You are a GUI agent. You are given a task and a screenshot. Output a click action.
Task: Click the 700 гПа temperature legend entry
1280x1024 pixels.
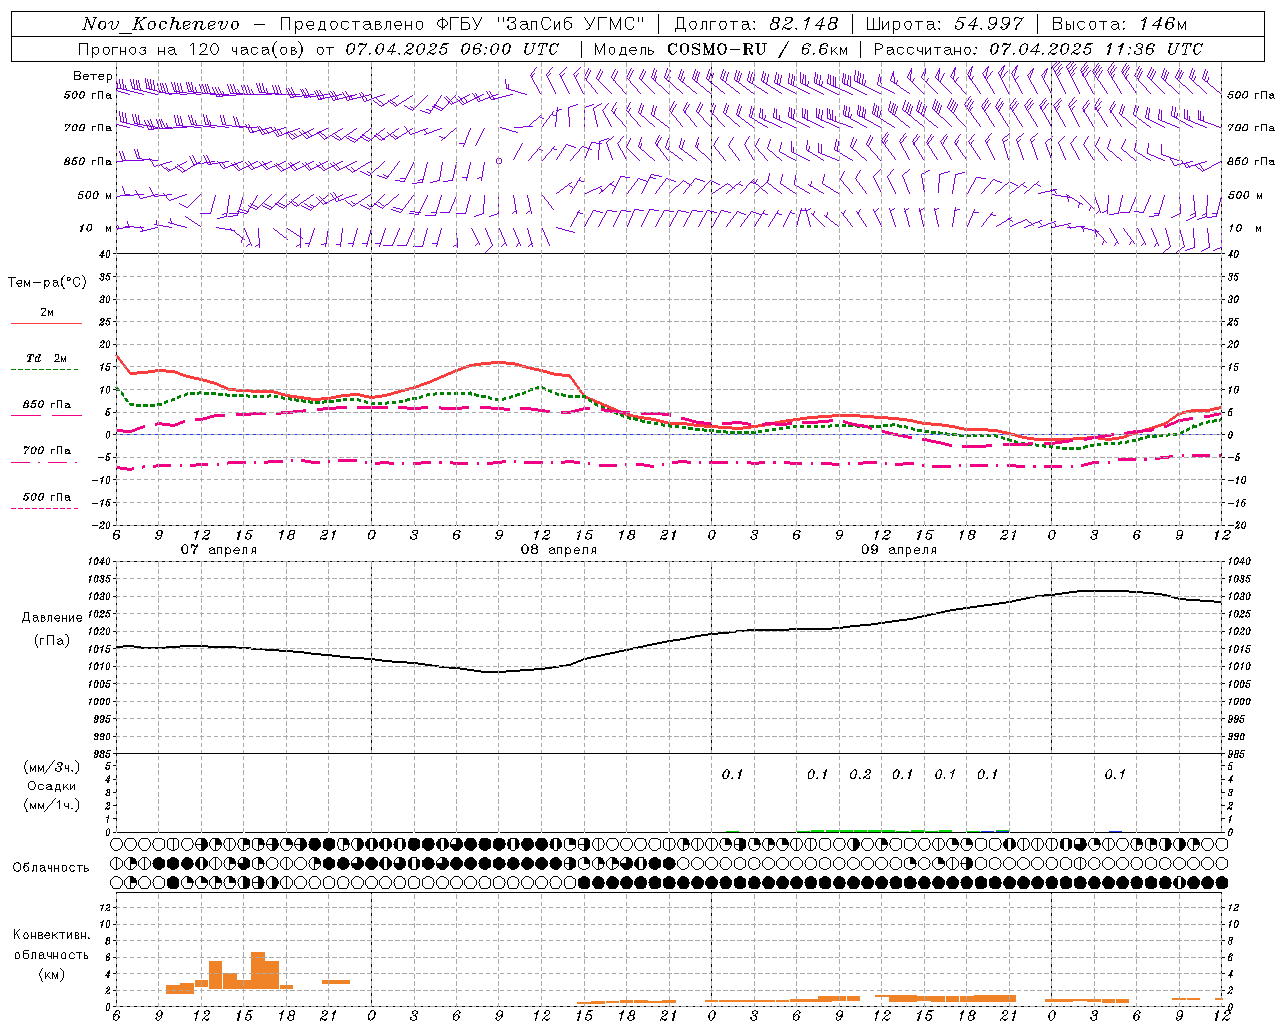pos(46,451)
